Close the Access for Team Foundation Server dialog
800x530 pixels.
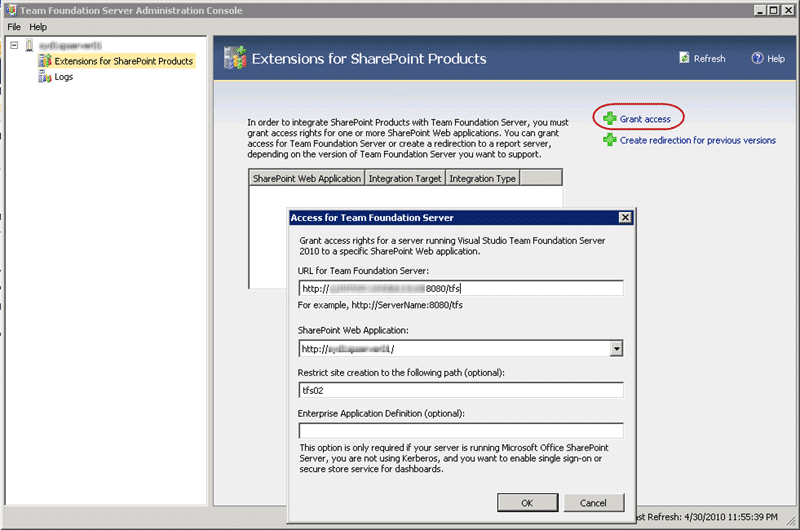(x=625, y=218)
